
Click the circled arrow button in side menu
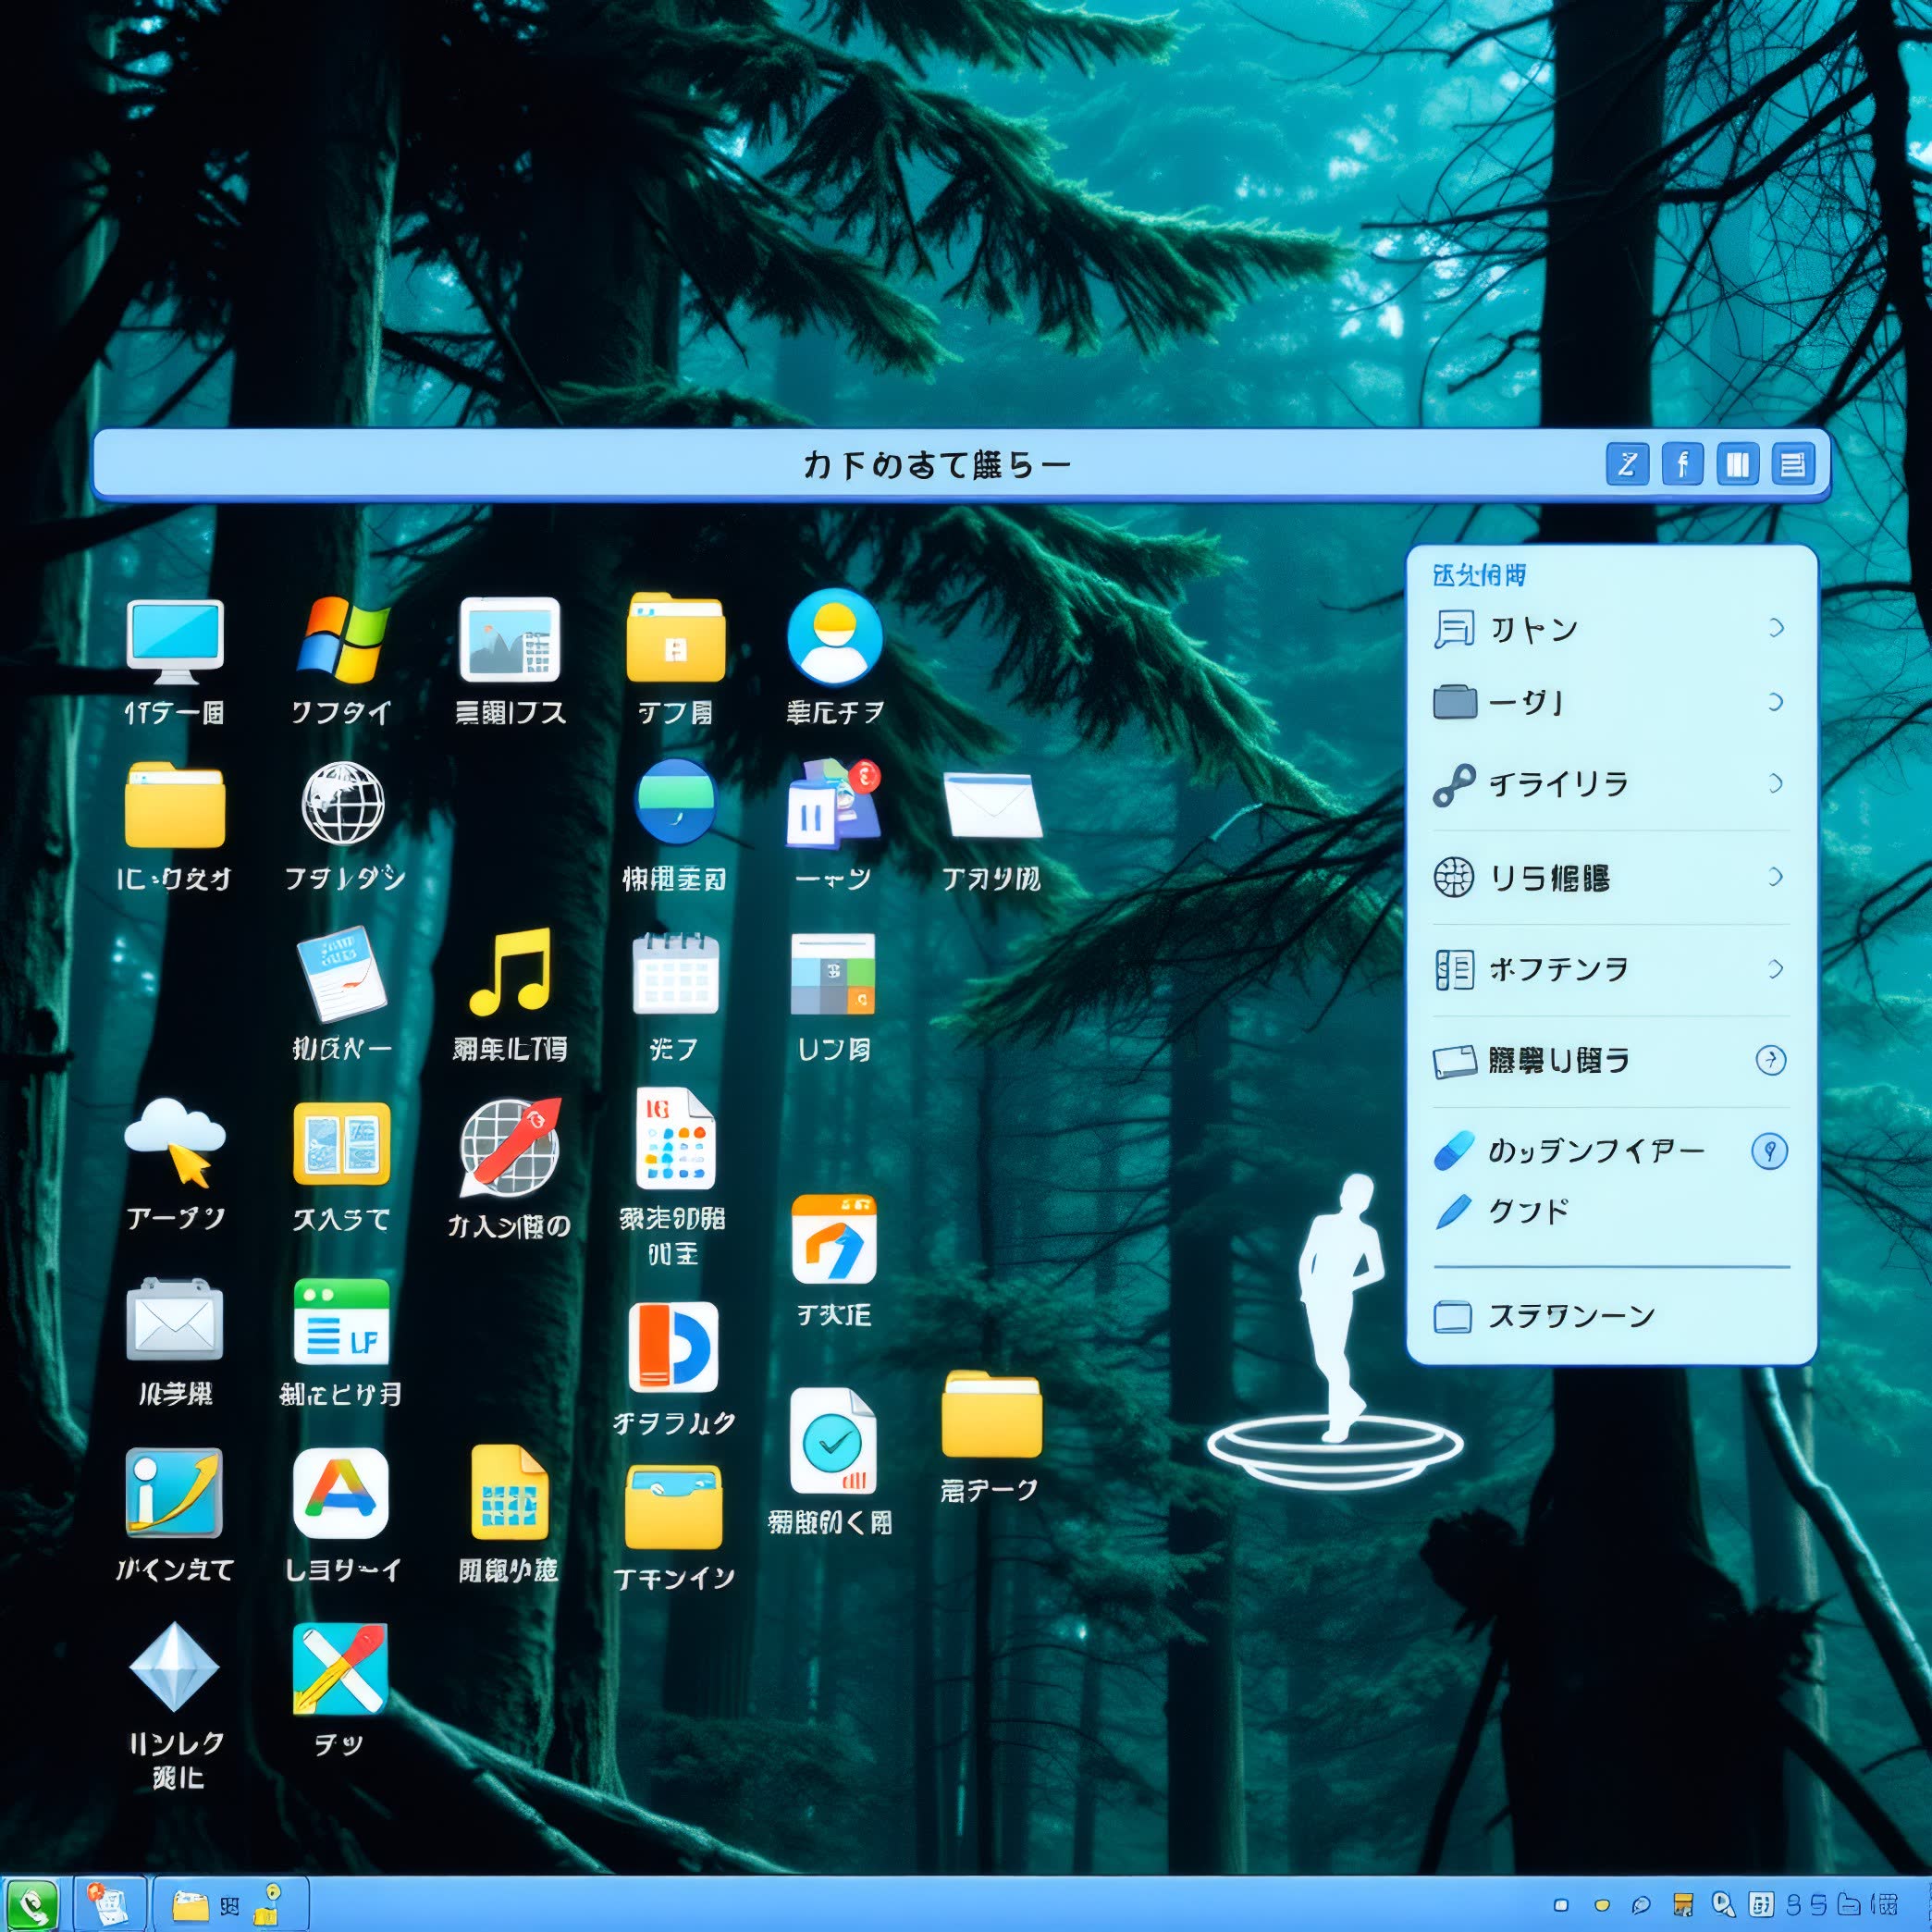(1770, 1060)
